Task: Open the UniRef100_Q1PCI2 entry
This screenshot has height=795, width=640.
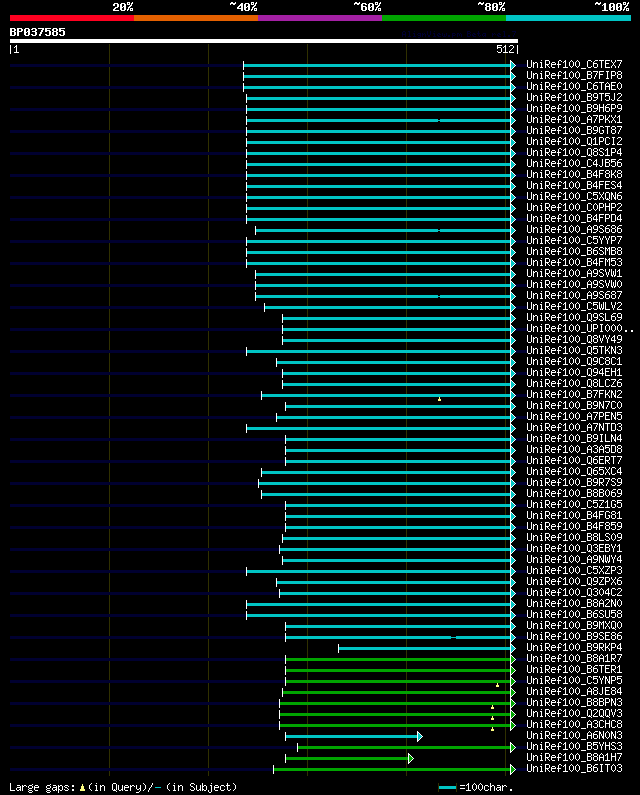Action: point(574,141)
